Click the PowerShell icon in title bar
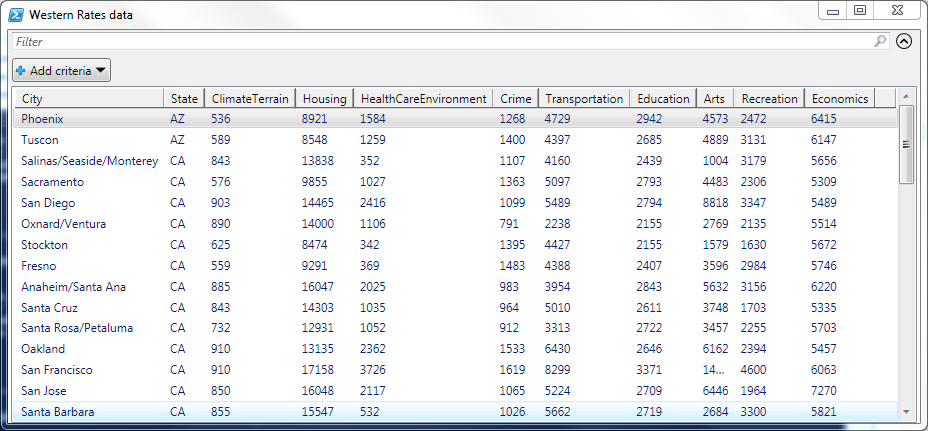928x431 pixels. tap(15, 15)
